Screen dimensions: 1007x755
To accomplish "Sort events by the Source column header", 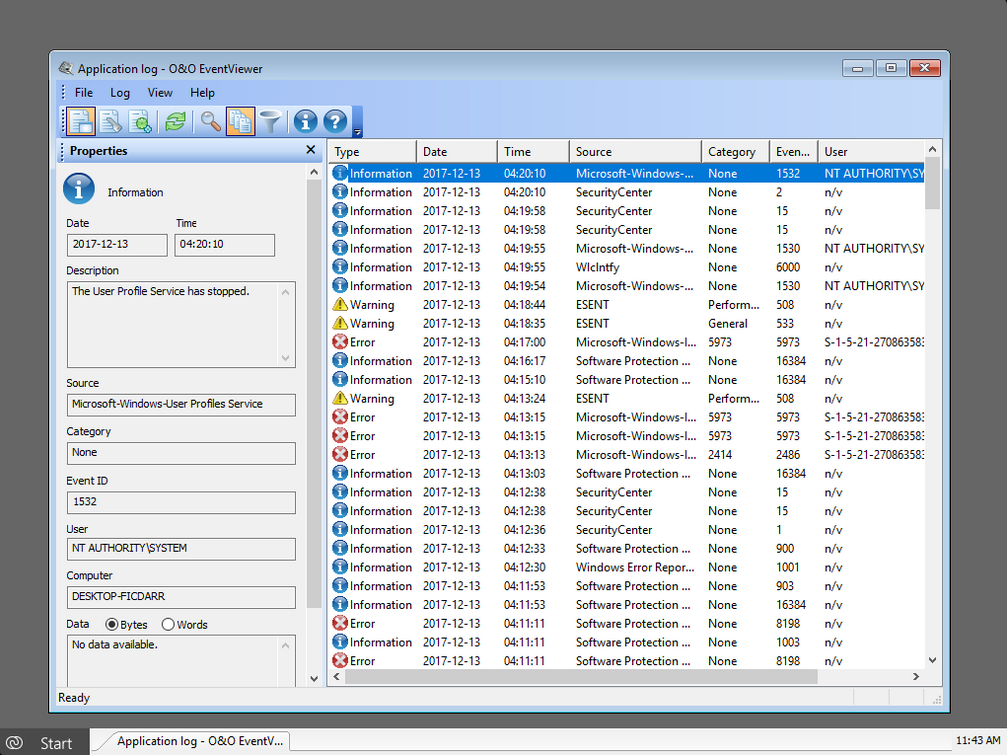I will [634, 152].
